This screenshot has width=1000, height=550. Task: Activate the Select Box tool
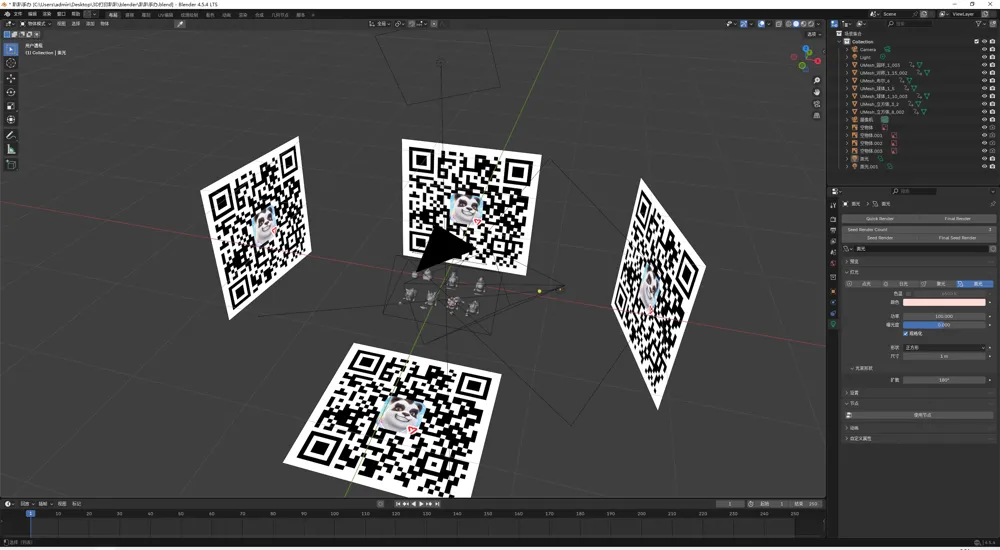[11, 49]
